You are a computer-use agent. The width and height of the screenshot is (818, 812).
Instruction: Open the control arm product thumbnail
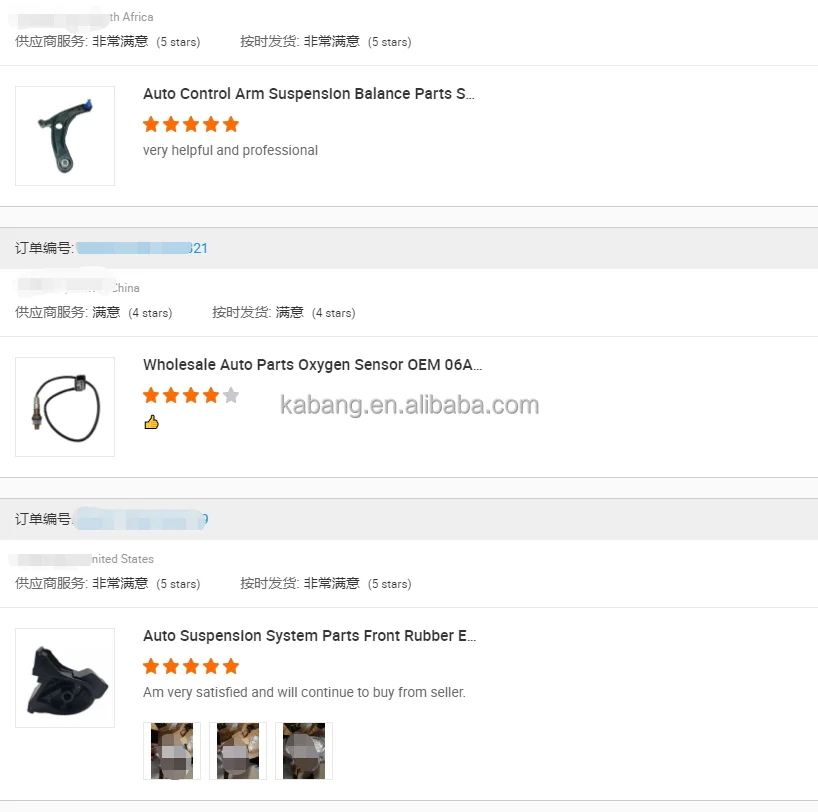[65, 136]
